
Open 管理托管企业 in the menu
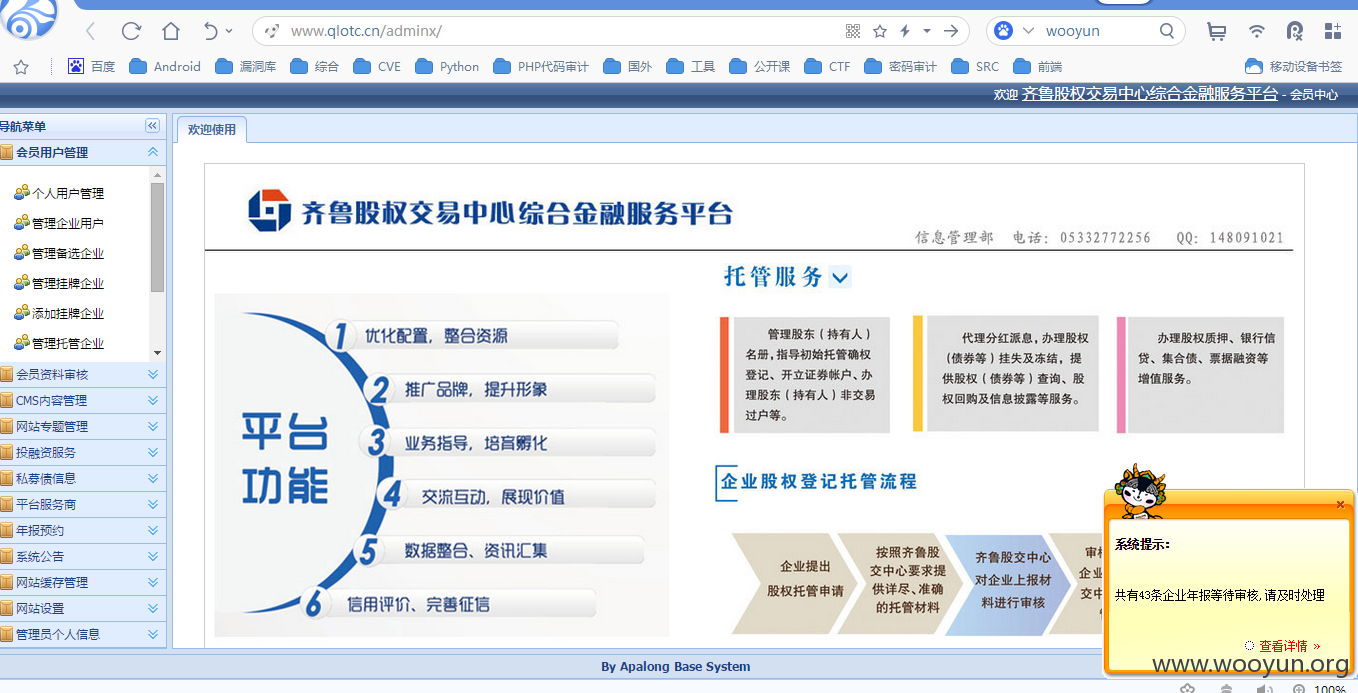pyautogui.click(x=67, y=343)
